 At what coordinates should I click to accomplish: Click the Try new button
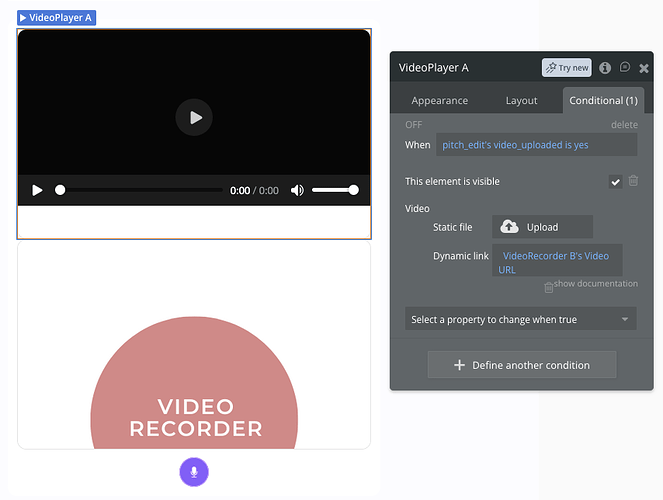point(566,68)
